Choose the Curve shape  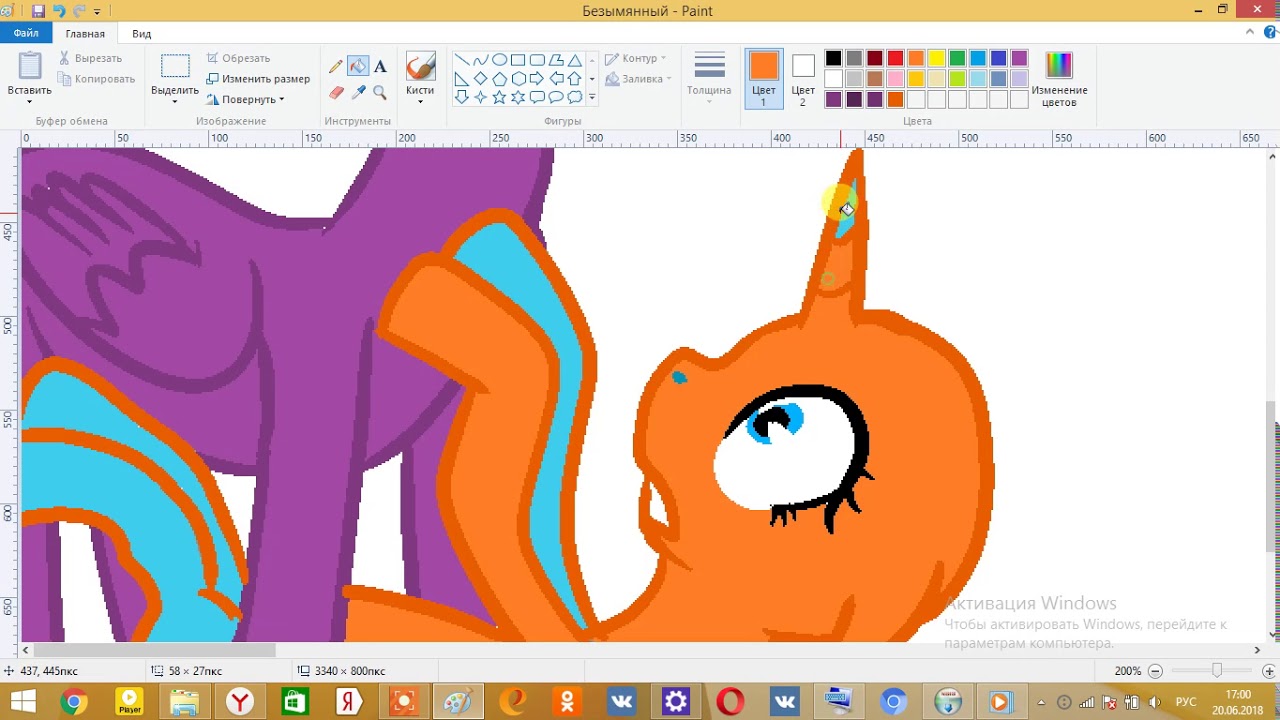click(481, 60)
